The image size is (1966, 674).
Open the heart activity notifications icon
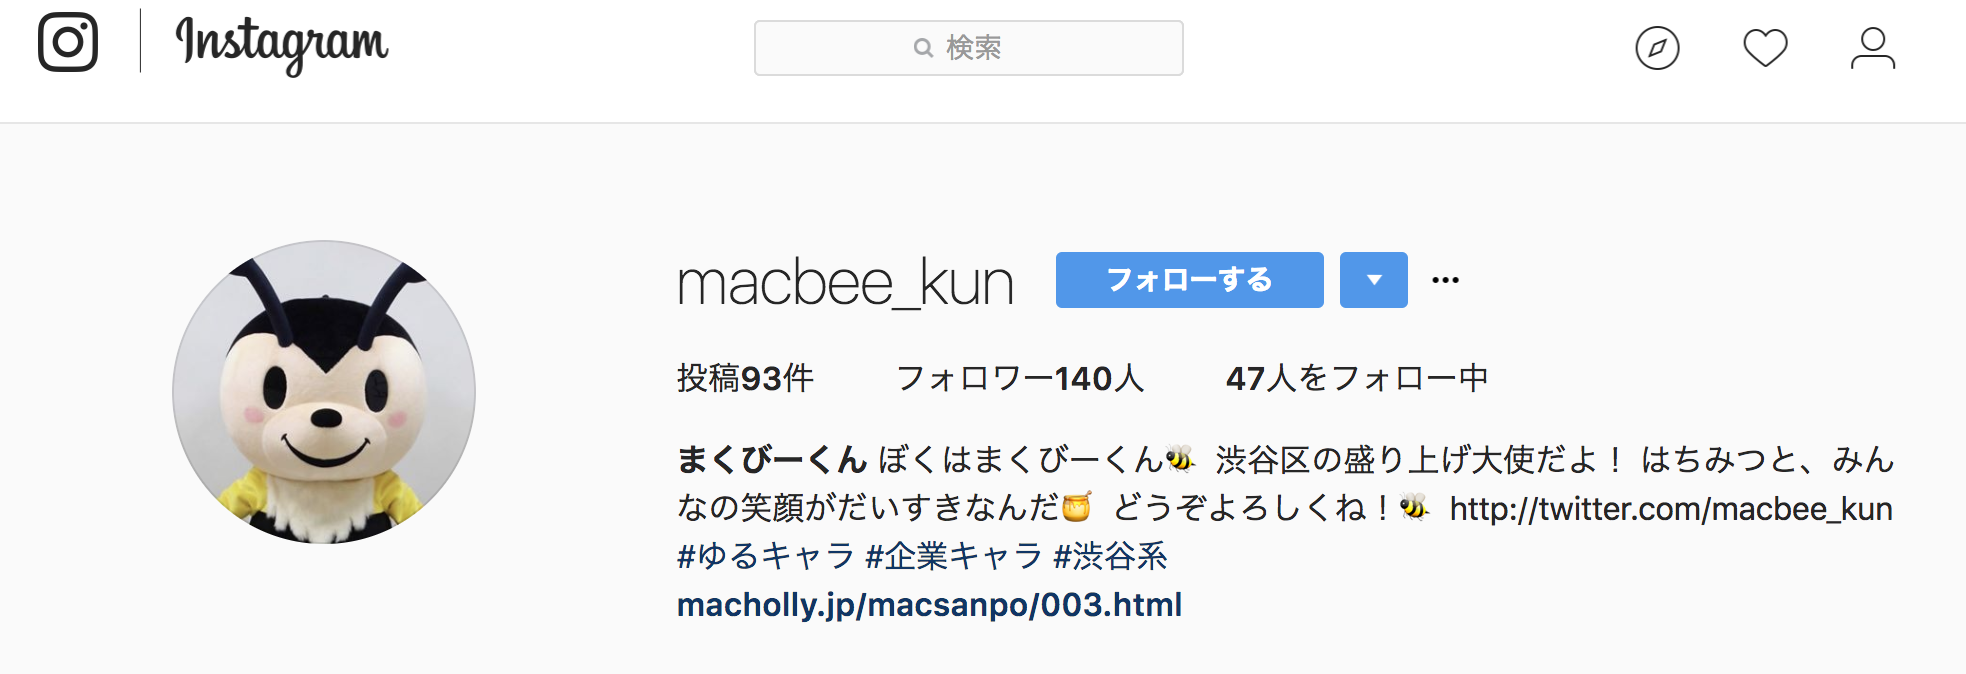coord(1765,48)
